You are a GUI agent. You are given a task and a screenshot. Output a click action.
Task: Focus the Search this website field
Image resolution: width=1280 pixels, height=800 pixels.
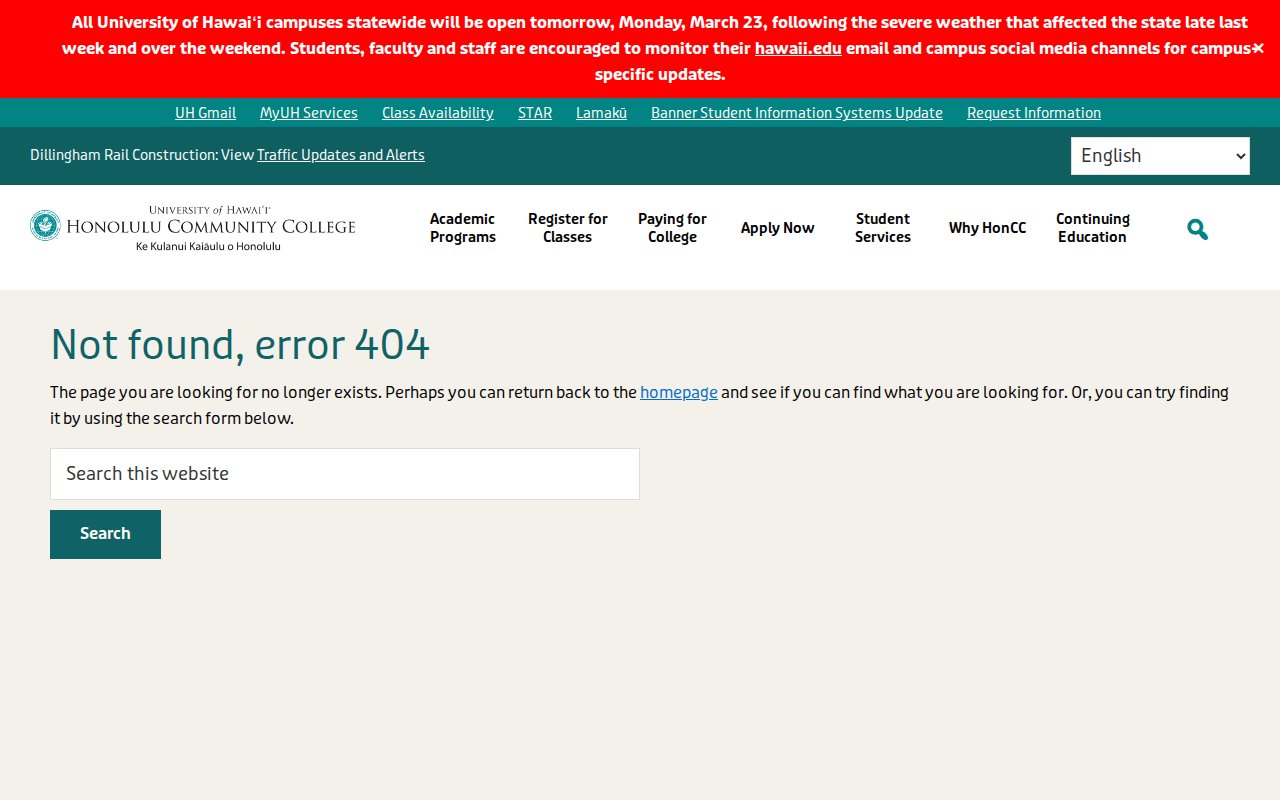pos(345,474)
